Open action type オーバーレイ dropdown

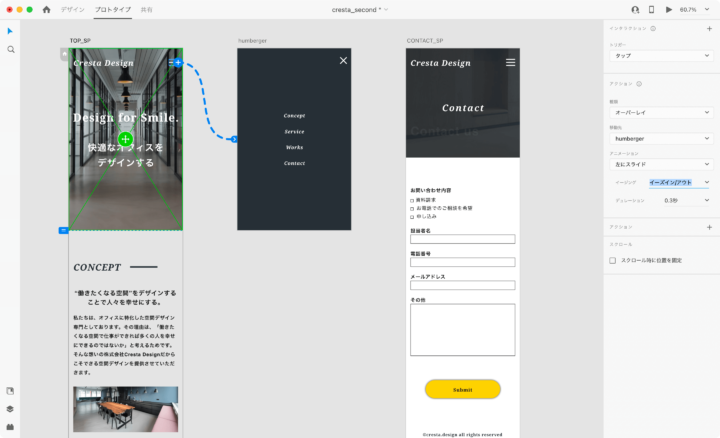(662, 112)
